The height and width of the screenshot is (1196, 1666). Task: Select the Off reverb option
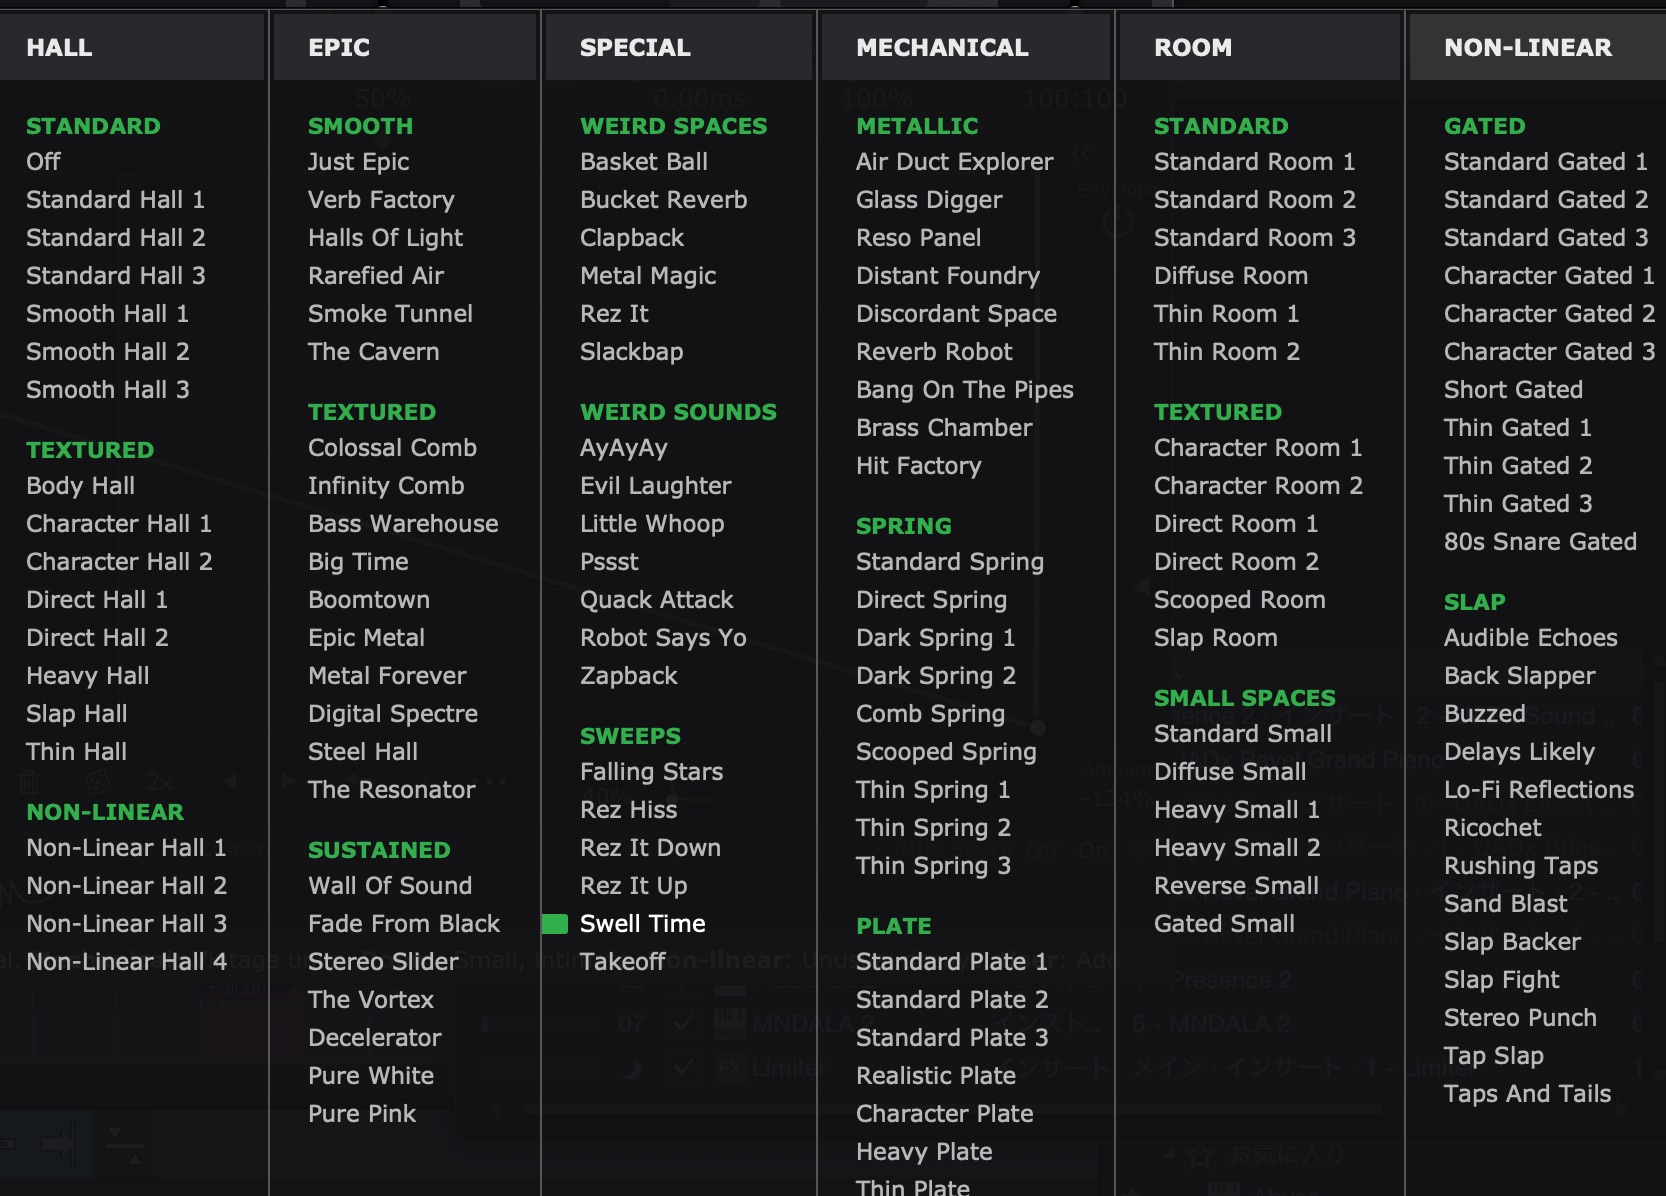pyautogui.click(x=43, y=162)
